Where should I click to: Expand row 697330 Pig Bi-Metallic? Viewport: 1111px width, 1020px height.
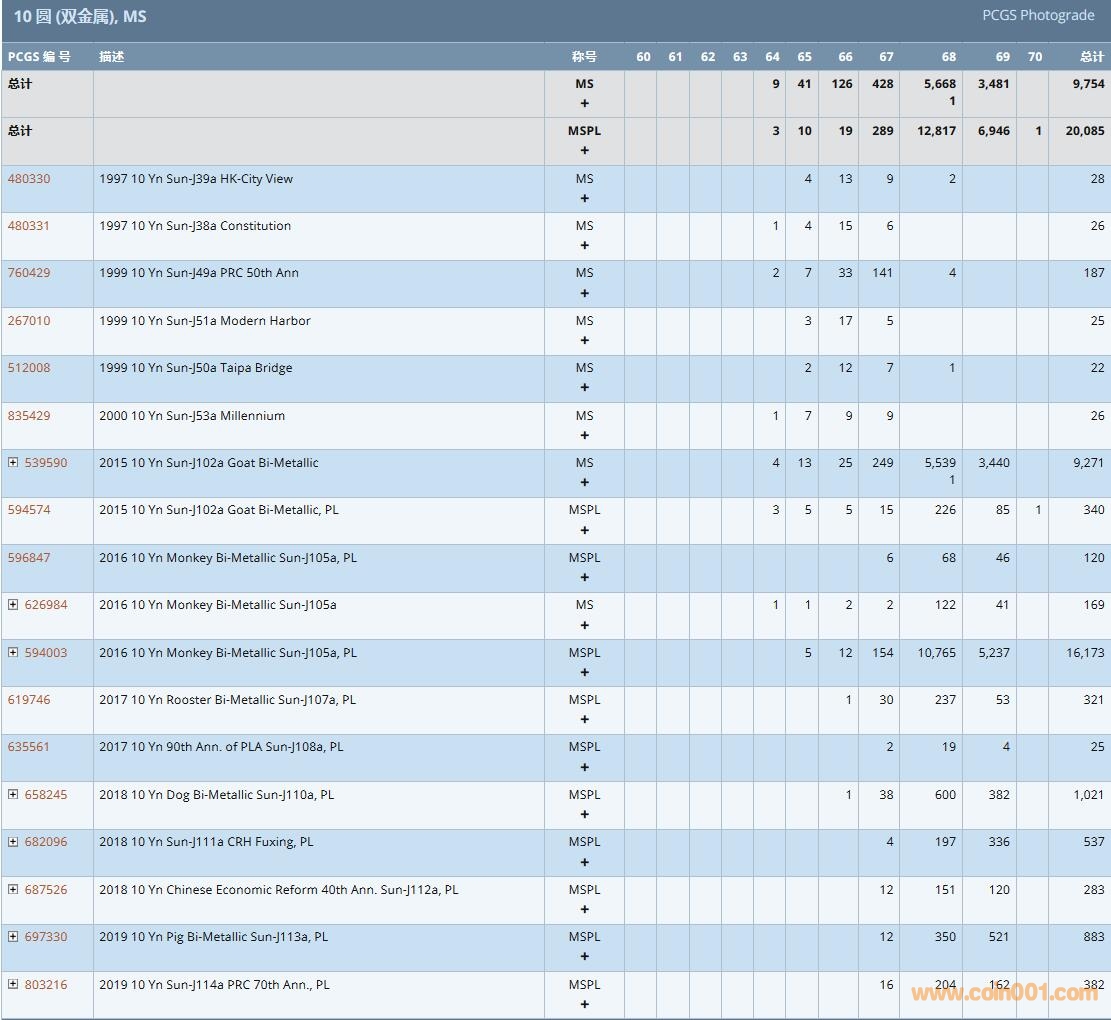[13, 937]
